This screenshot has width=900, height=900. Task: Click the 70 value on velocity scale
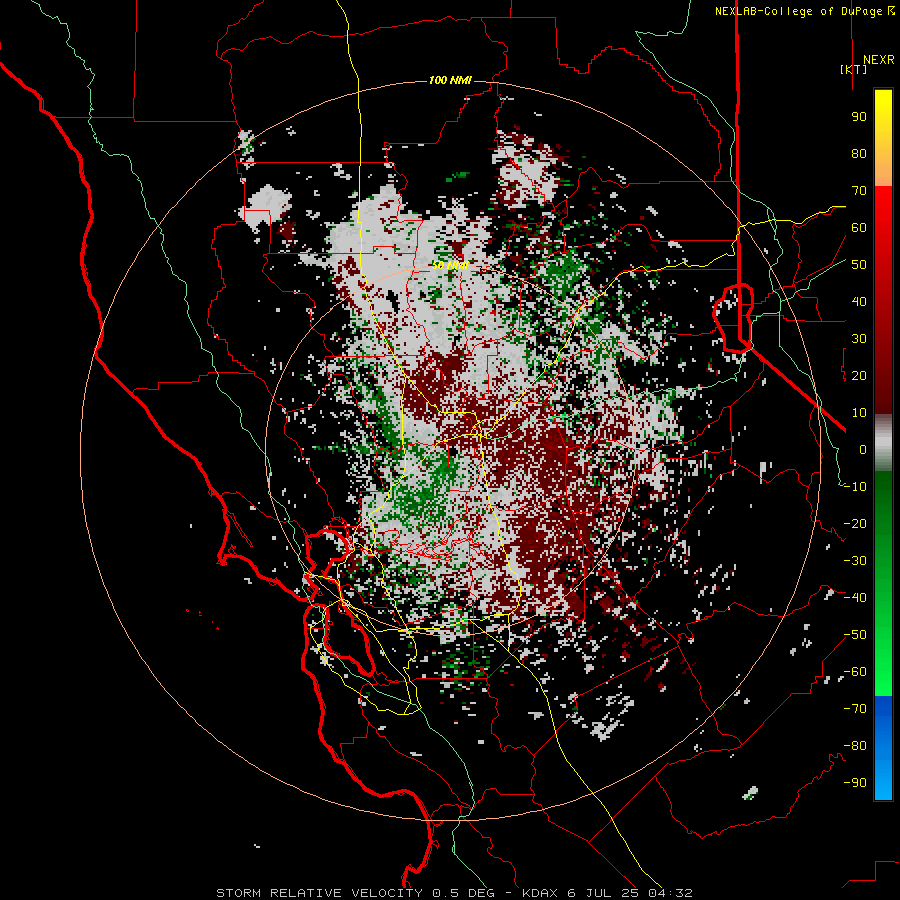(859, 191)
